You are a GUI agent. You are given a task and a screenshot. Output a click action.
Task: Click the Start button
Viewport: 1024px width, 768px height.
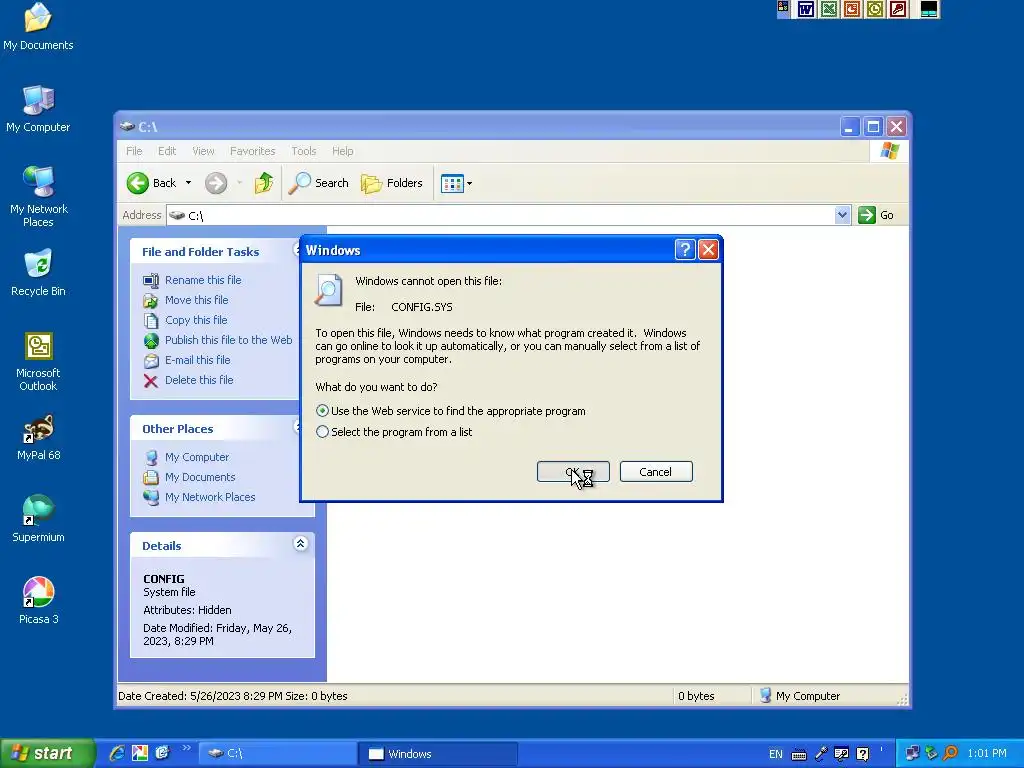pyautogui.click(x=46, y=753)
